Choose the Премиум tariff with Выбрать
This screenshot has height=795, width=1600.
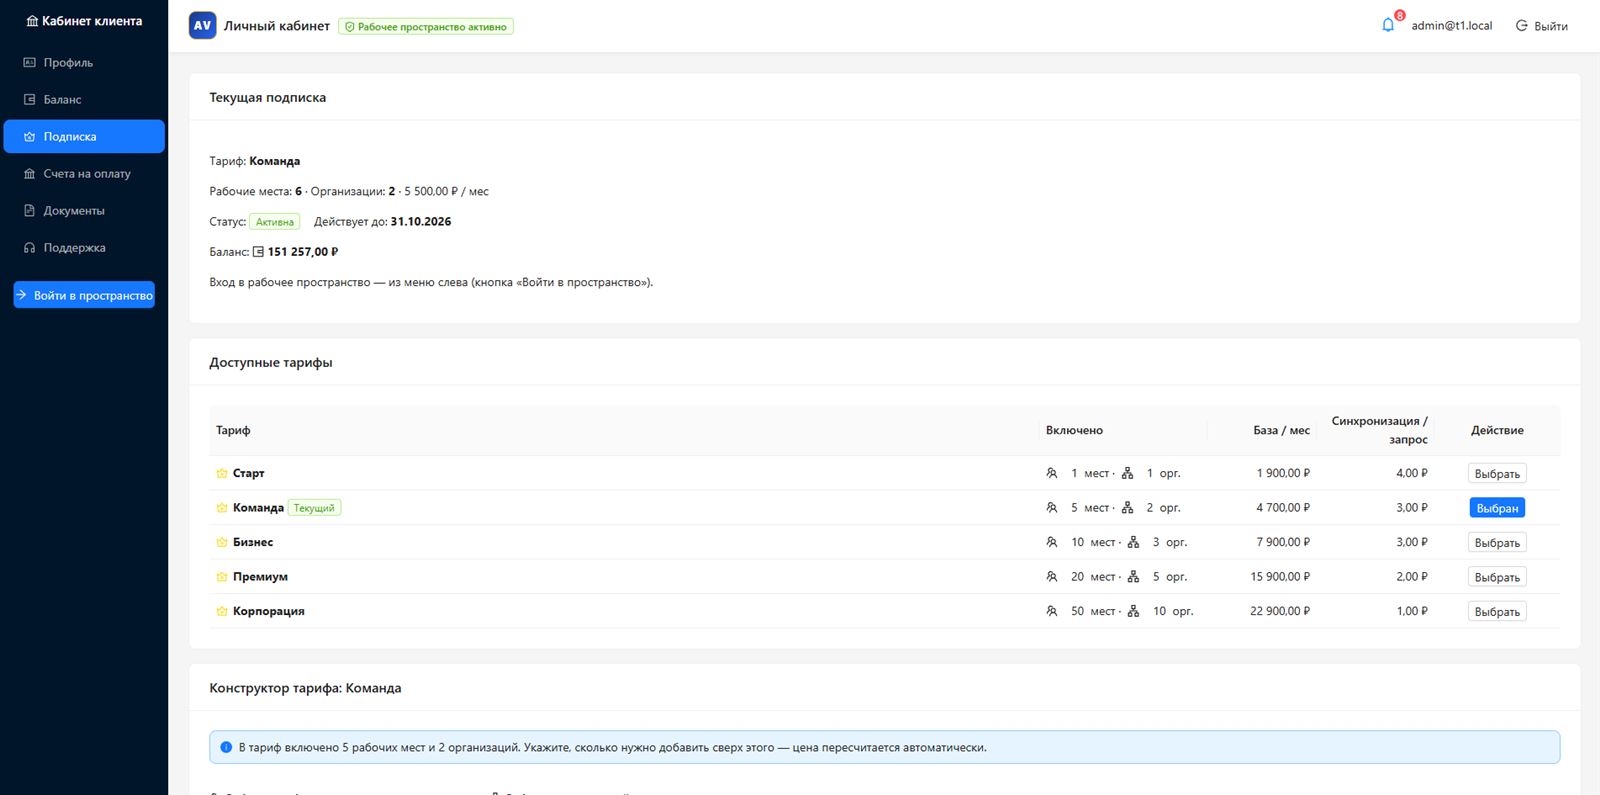pyautogui.click(x=1497, y=577)
